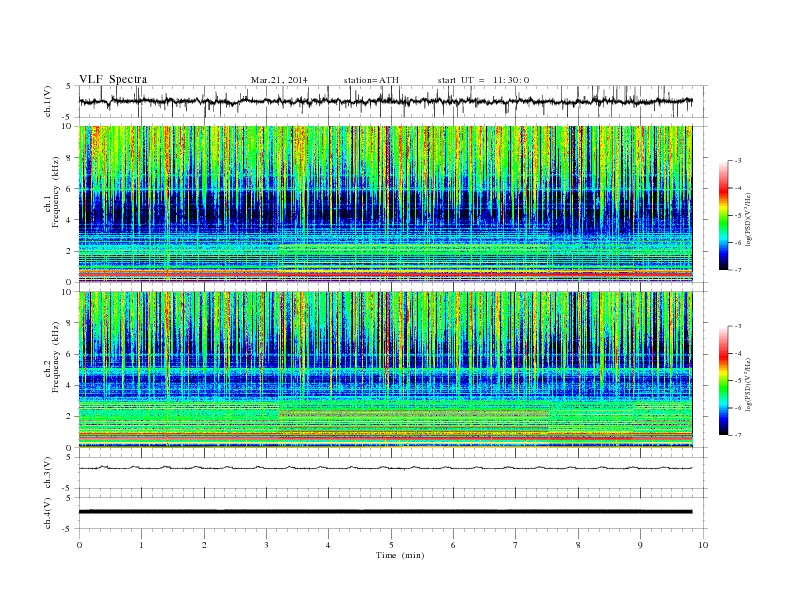Click the 'ch.3(V)' axis label
792x612 pixels.
[48, 473]
